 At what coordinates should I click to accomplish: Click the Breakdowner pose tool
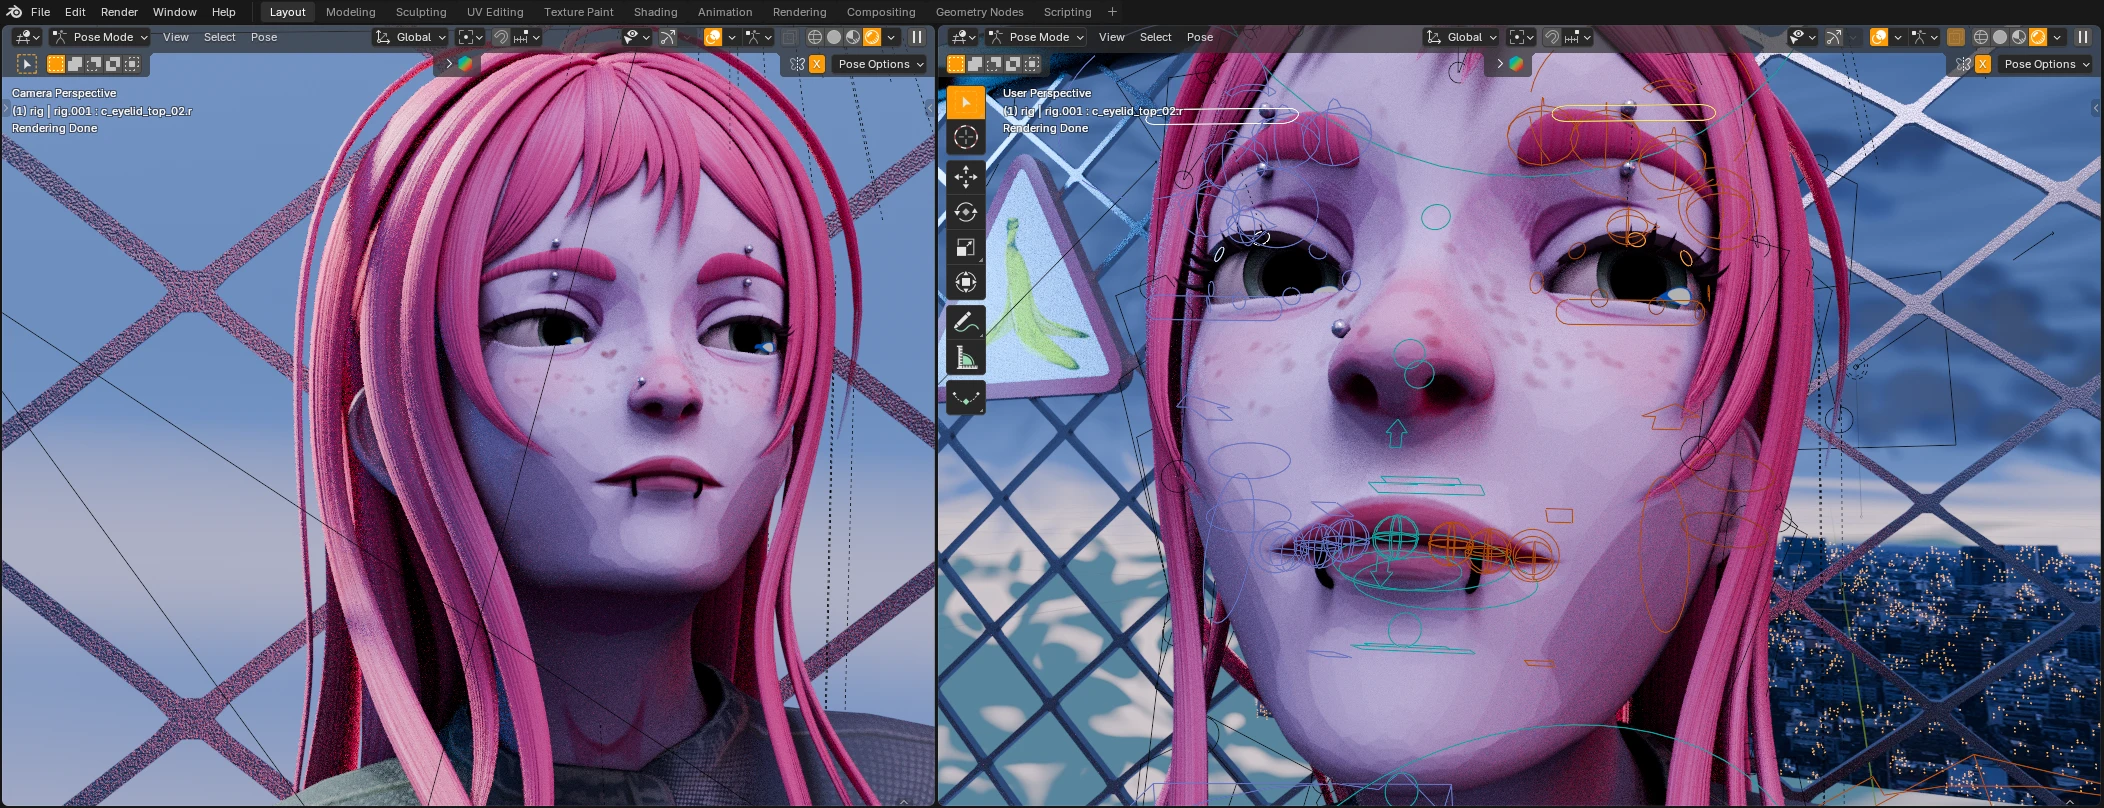(965, 398)
